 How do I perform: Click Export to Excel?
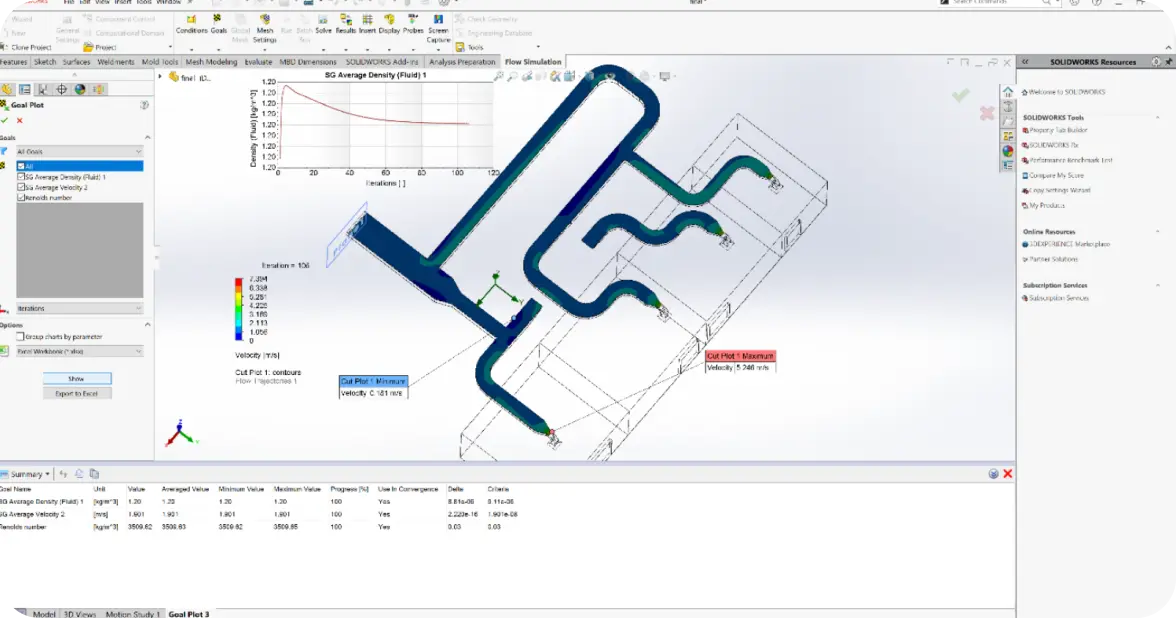[x=76, y=393]
